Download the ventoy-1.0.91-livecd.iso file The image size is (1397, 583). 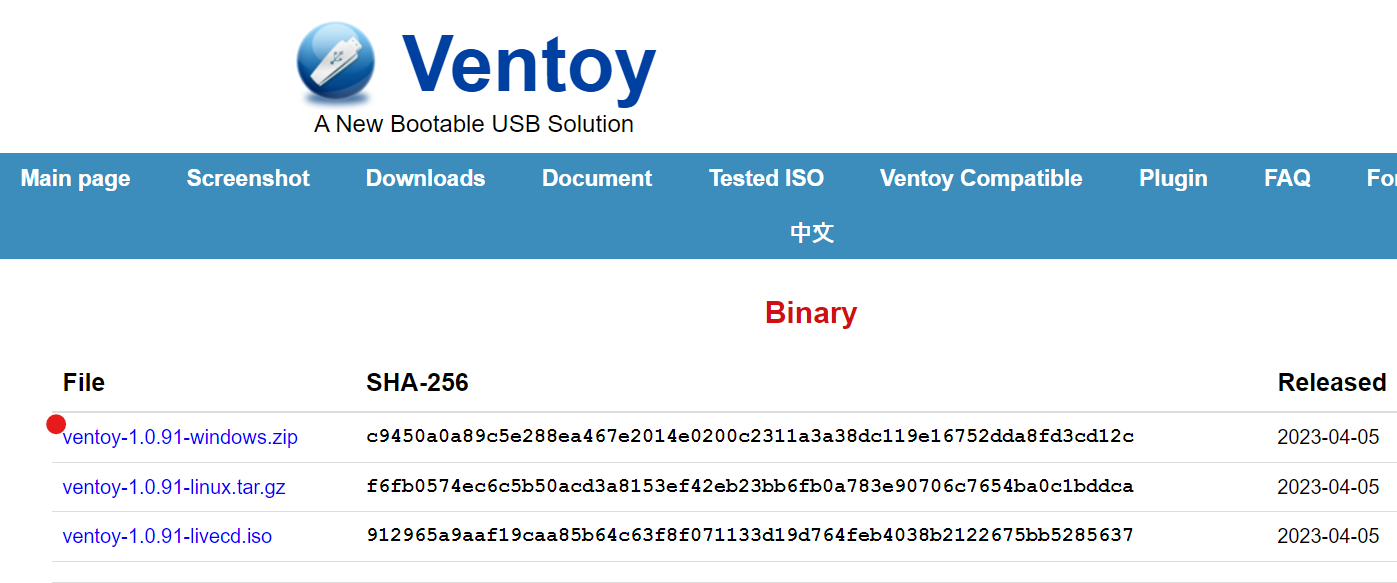click(x=167, y=537)
